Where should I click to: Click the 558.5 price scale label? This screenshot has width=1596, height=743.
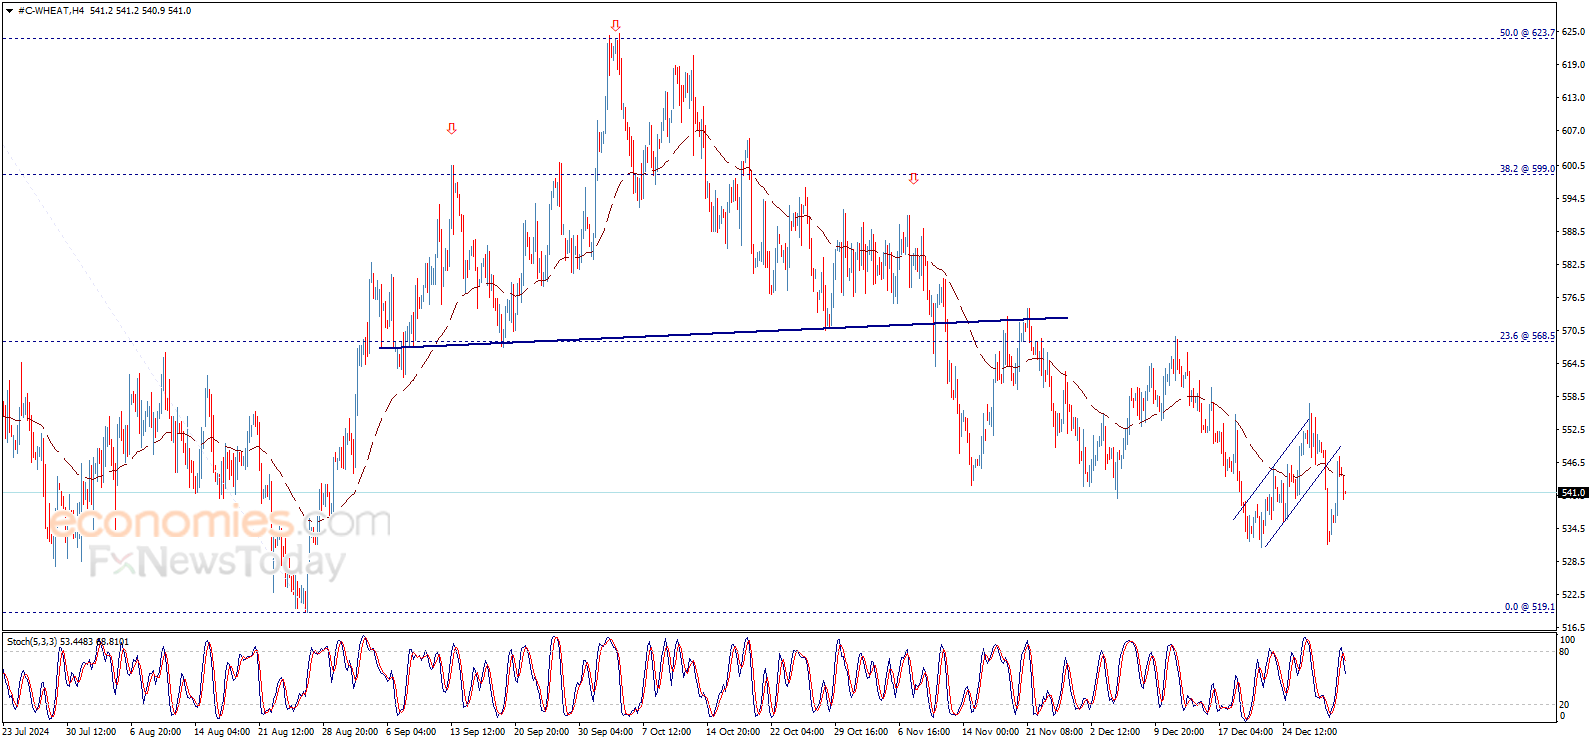pos(1573,397)
